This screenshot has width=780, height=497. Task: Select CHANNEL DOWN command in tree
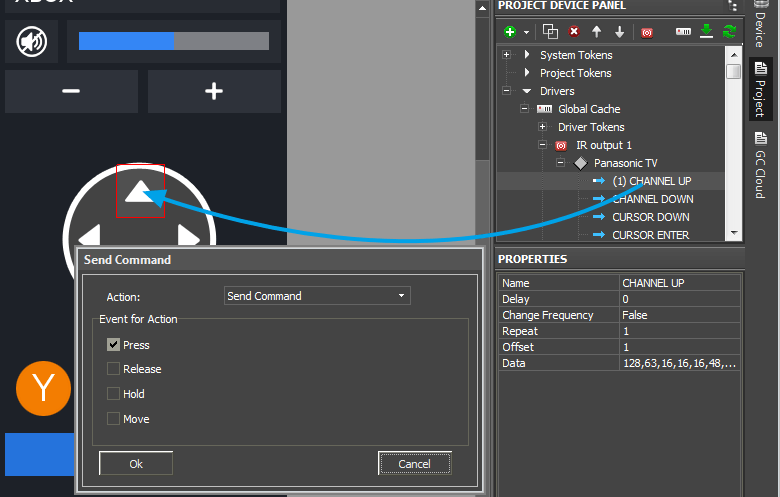[x=652, y=199]
